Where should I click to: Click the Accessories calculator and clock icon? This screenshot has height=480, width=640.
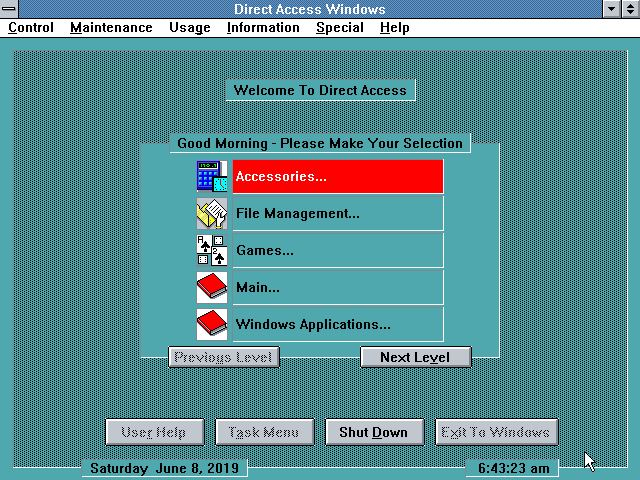tap(212, 176)
